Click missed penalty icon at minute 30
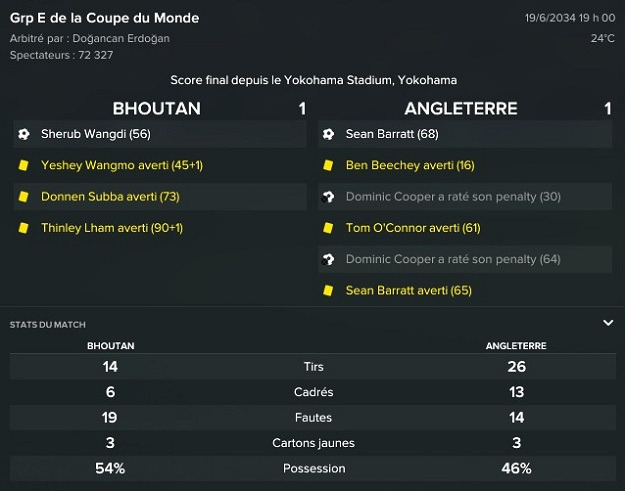 (x=328, y=197)
